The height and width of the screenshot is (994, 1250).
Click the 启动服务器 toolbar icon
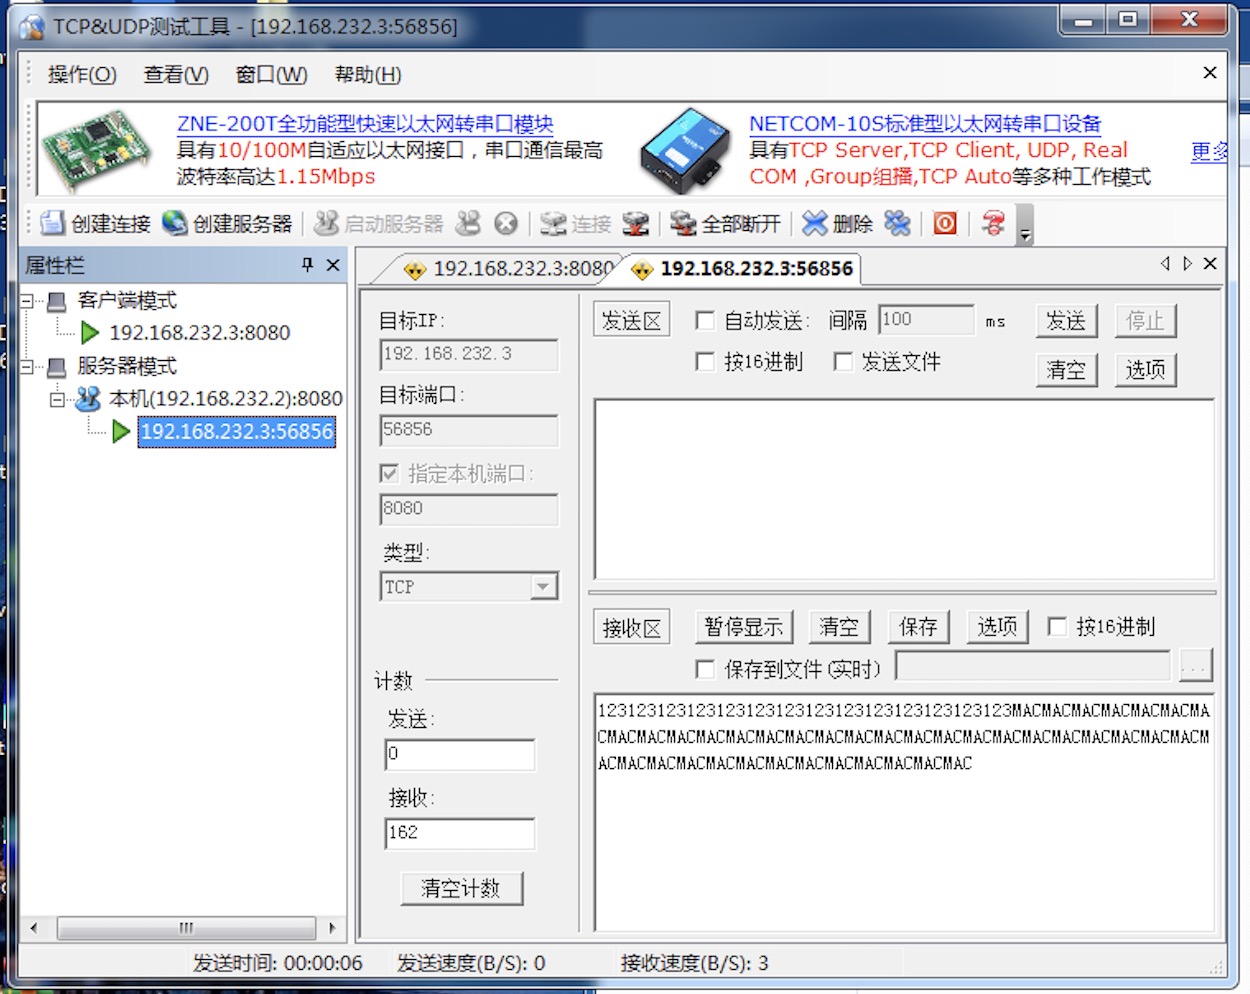(x=326, y=223)
